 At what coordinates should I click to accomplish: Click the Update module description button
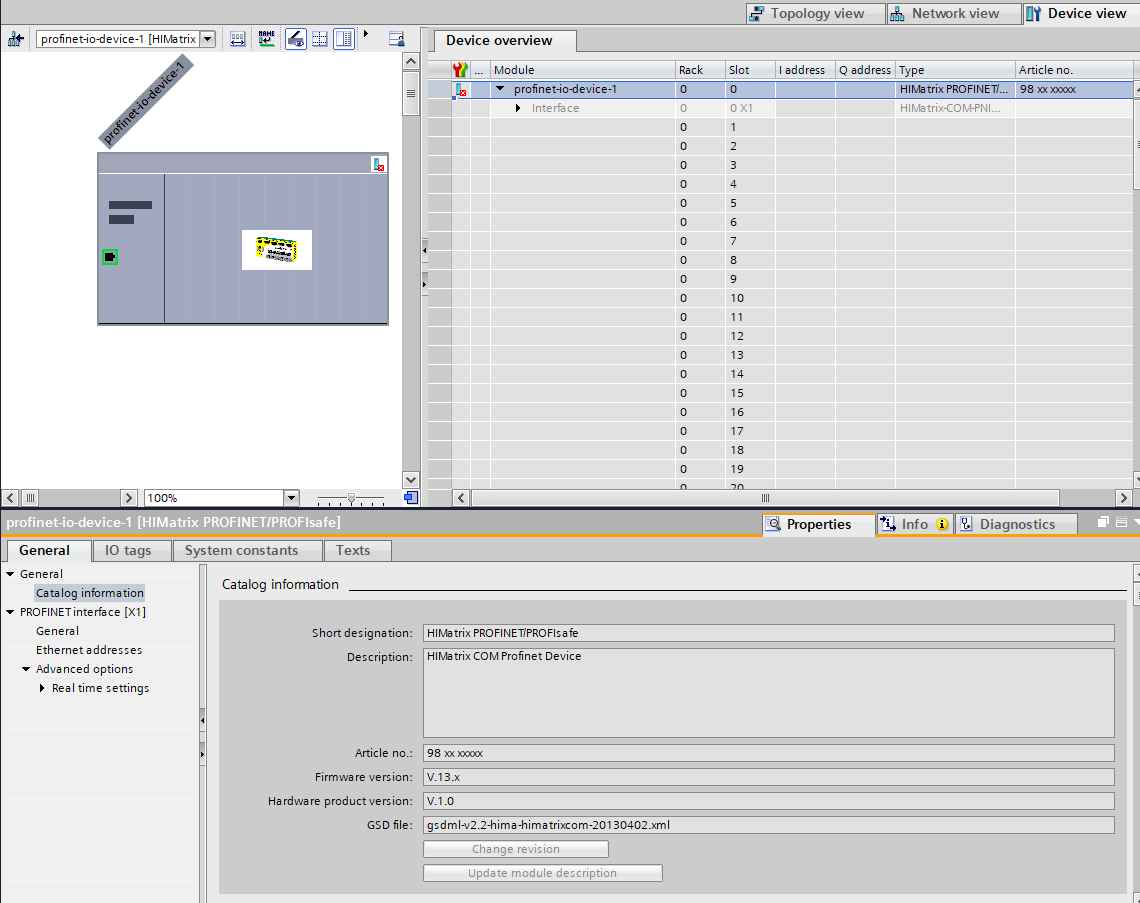(x=542, y=873)
